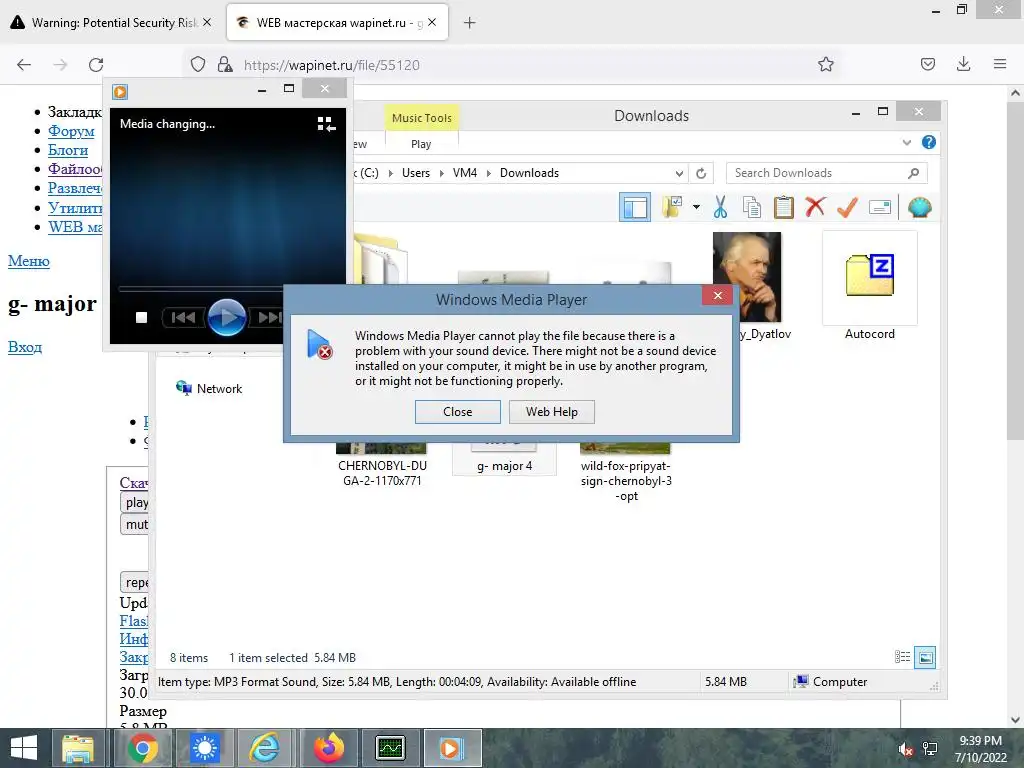
Task: Save page to Pocket
Action: click(x=927, y=65)
